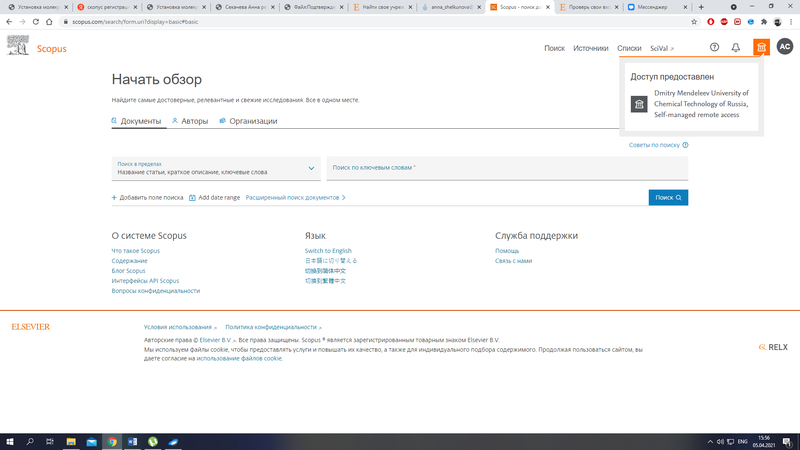This screenshot has height=450, width=800.
Task: Expand the advanced document search link
Action: click(295, 198)
